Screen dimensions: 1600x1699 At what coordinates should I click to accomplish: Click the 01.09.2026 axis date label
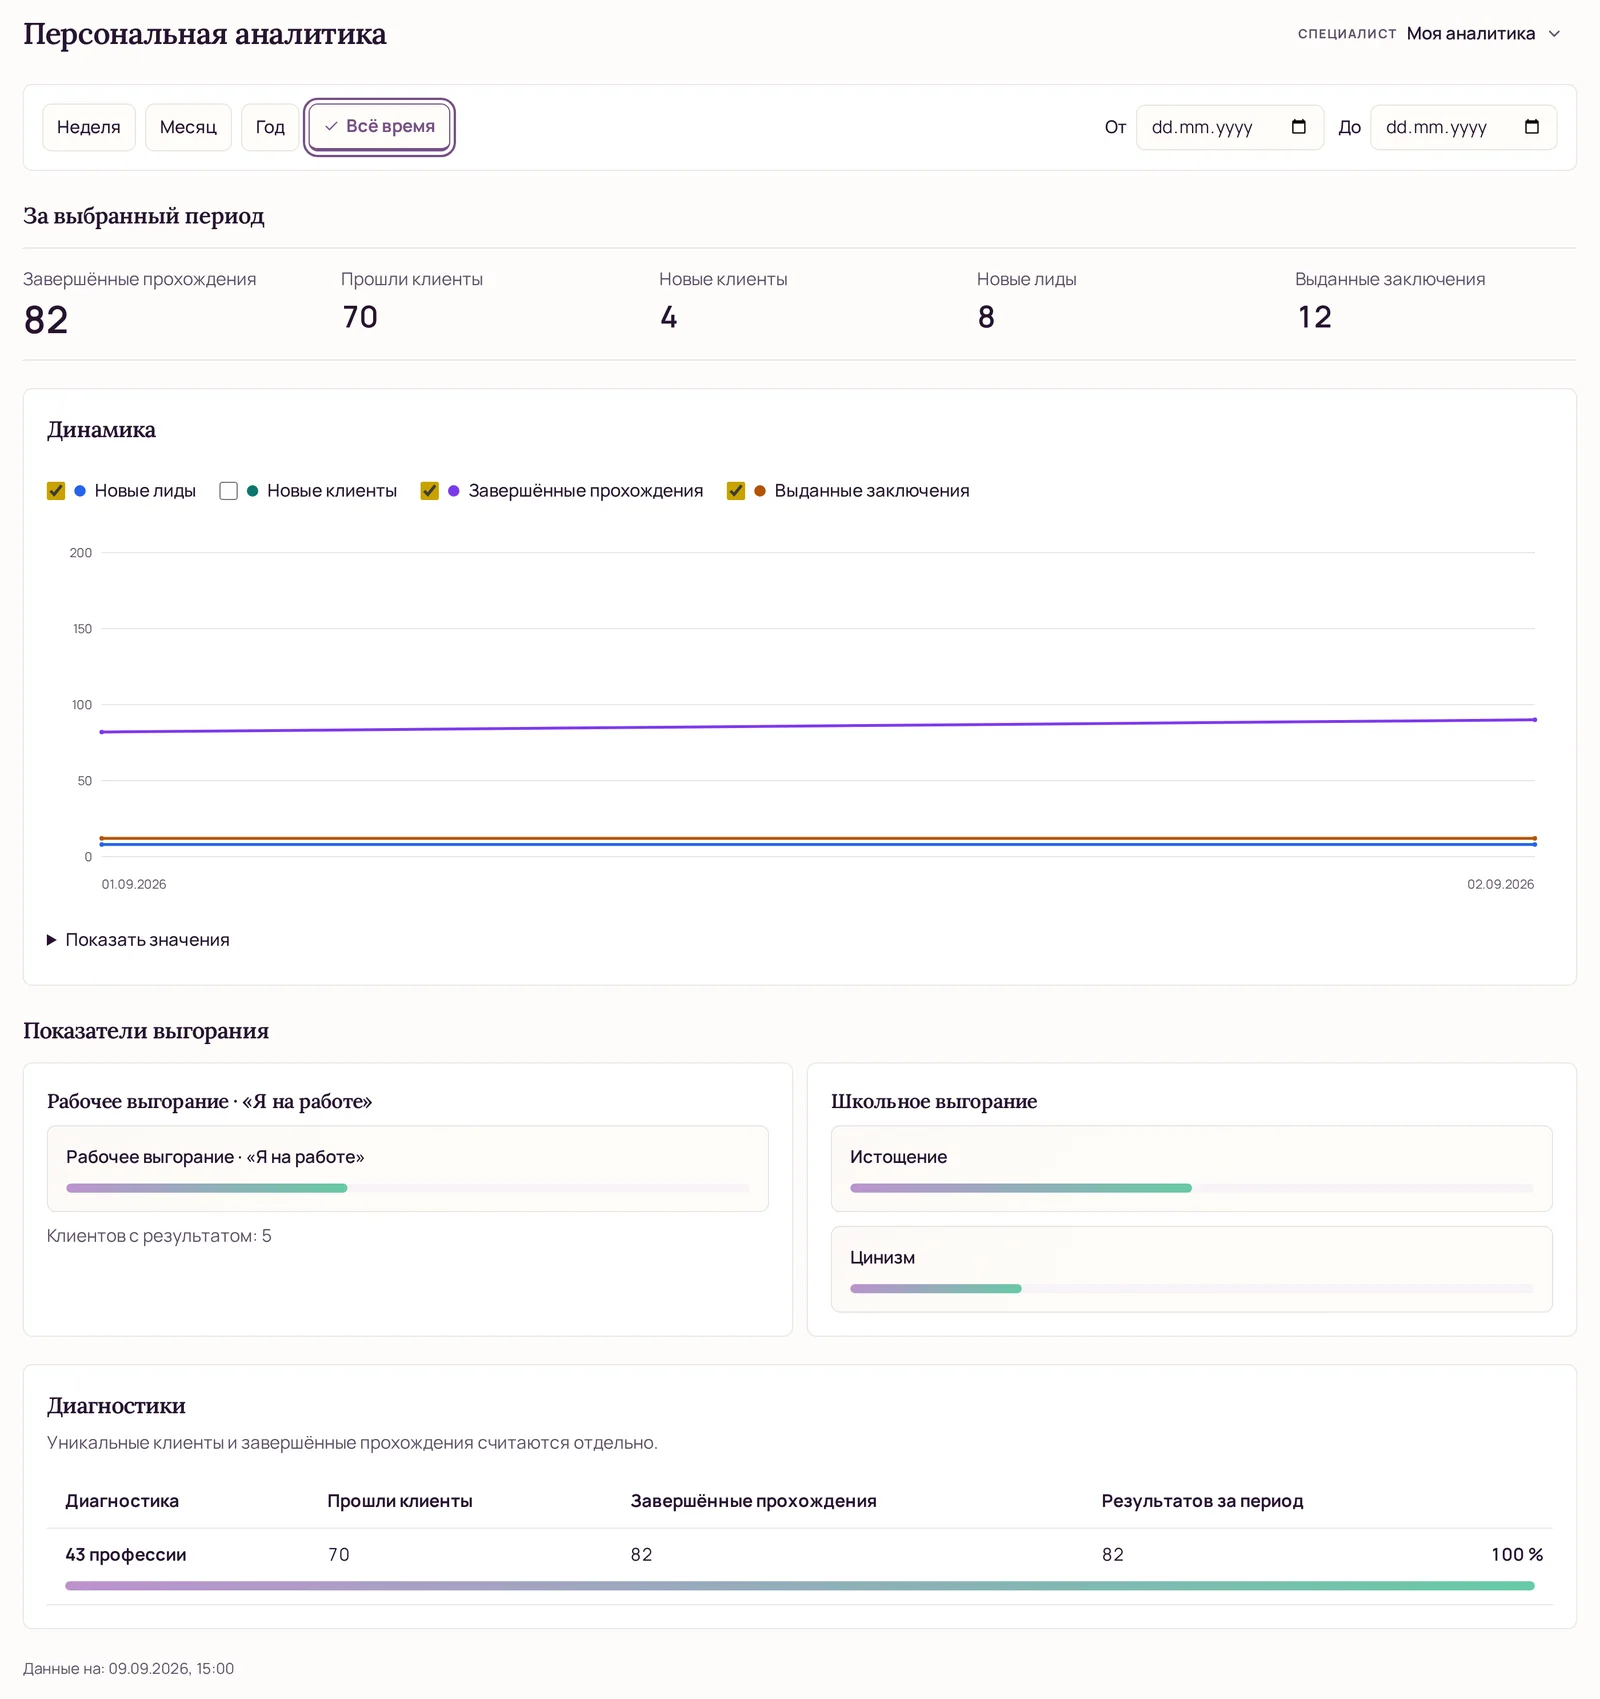pos(134,885)
